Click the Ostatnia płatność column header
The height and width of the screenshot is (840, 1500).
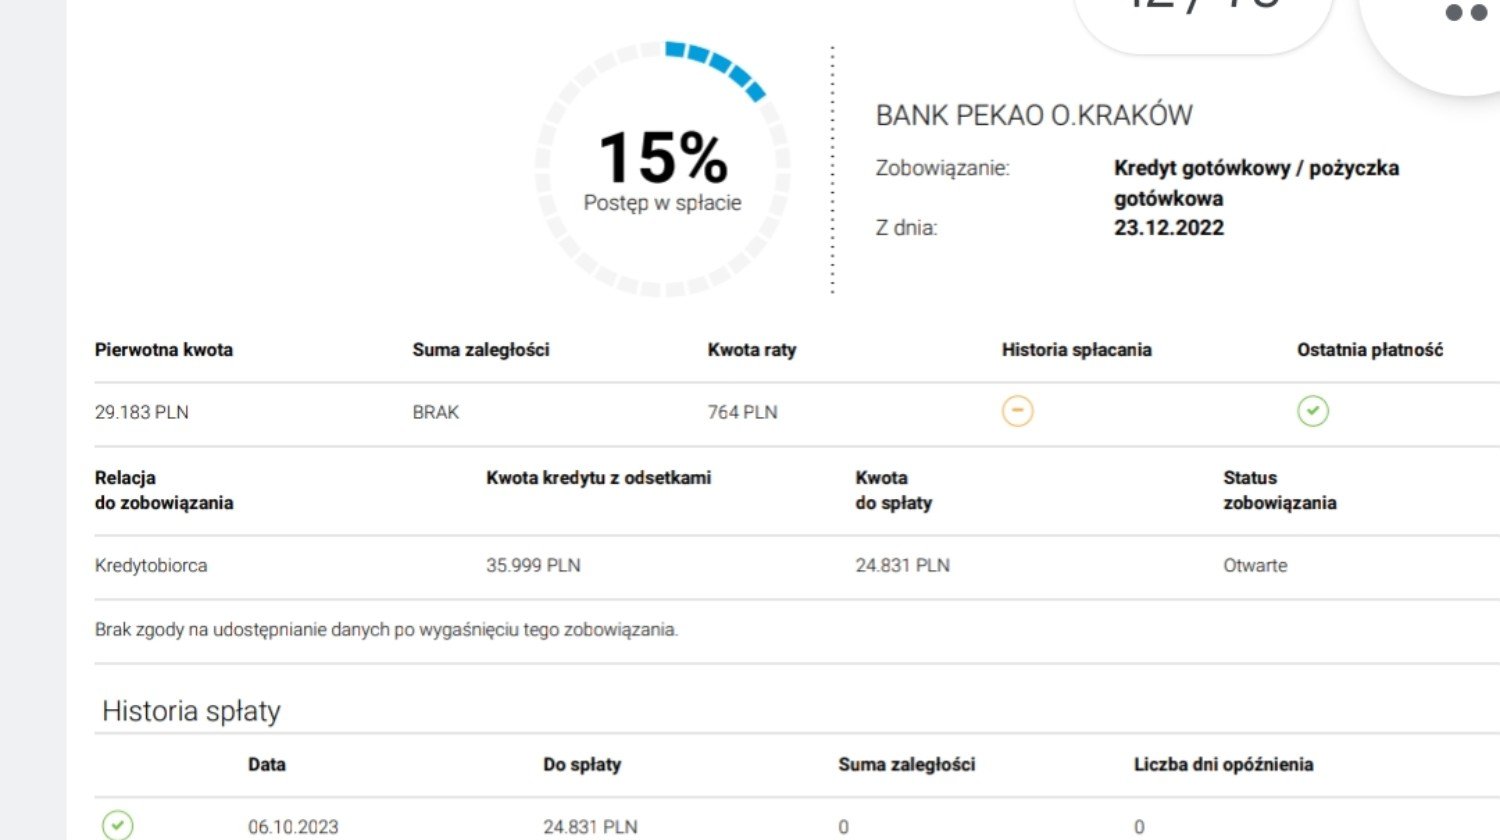coord(1370,350)
